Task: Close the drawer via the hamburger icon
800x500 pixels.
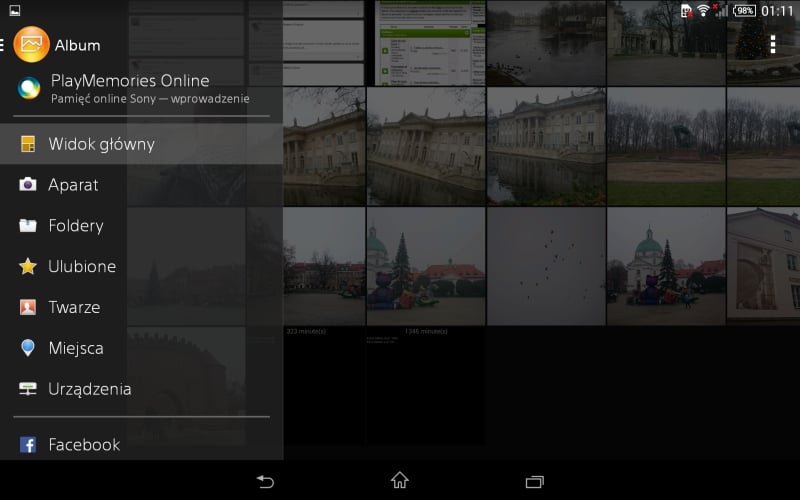Action: point(2,45)
